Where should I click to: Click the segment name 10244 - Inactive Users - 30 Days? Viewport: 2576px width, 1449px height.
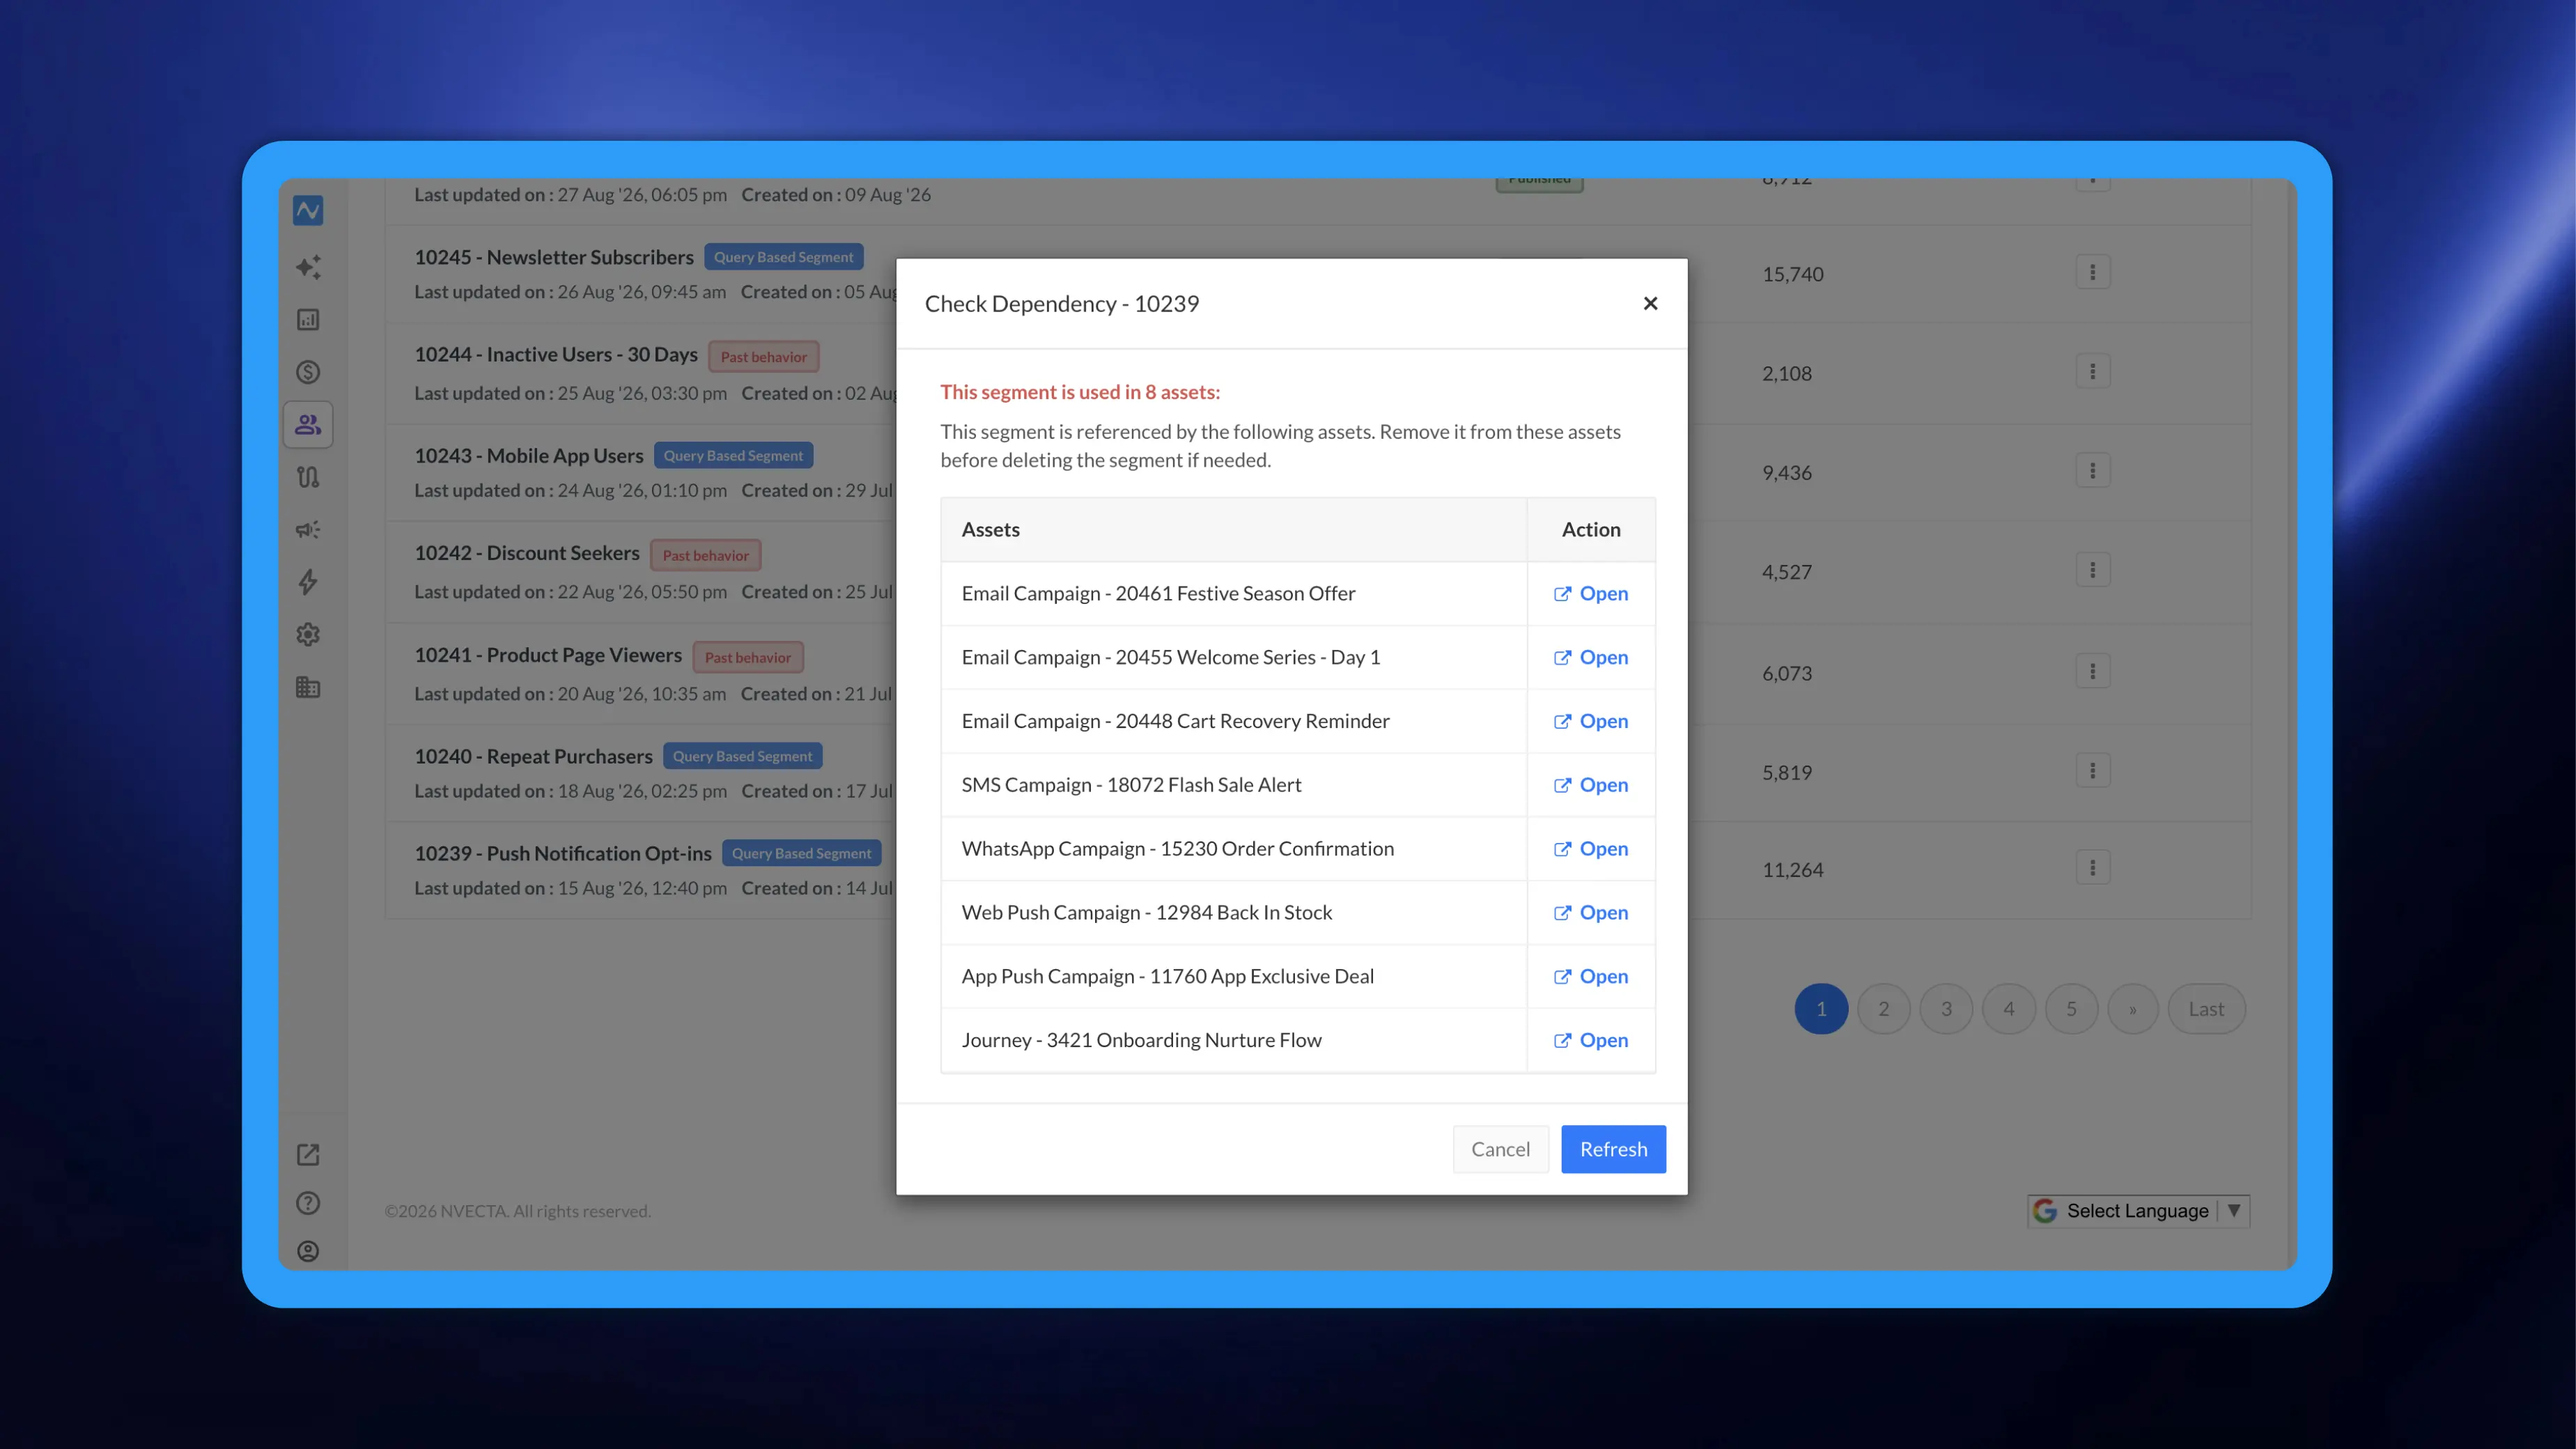[x=556, y=355]
